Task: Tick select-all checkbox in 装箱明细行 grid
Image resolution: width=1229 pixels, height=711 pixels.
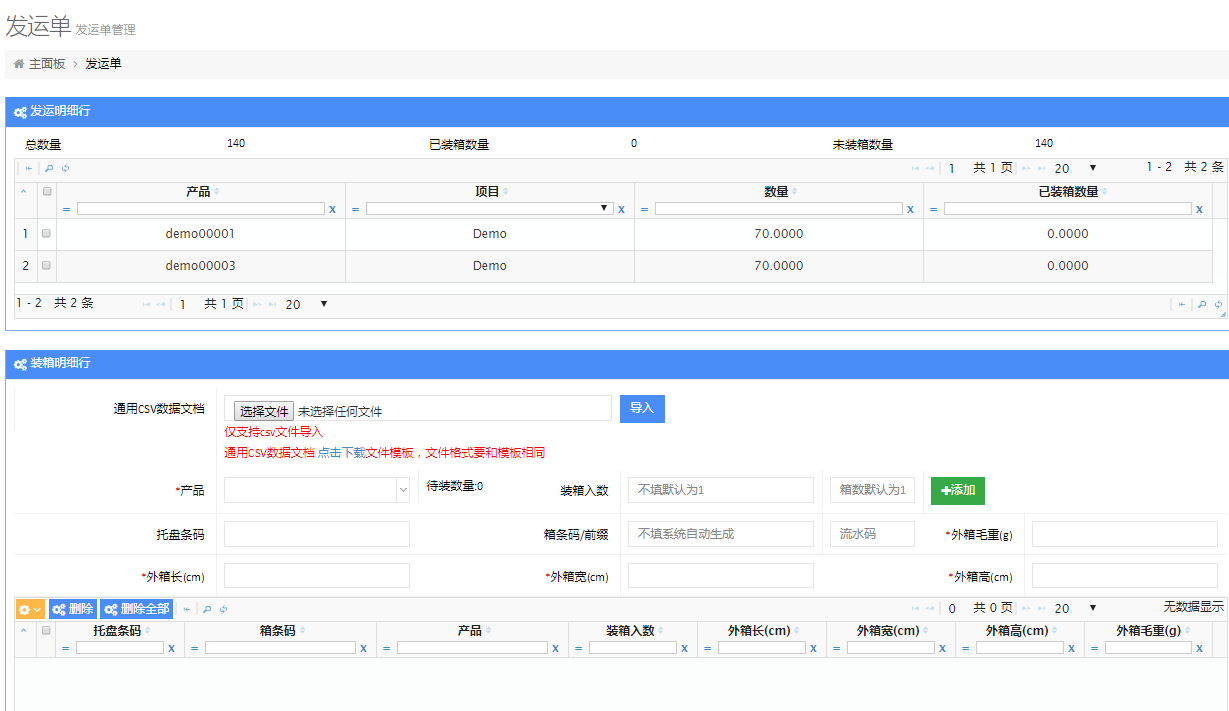Action: 46,631
